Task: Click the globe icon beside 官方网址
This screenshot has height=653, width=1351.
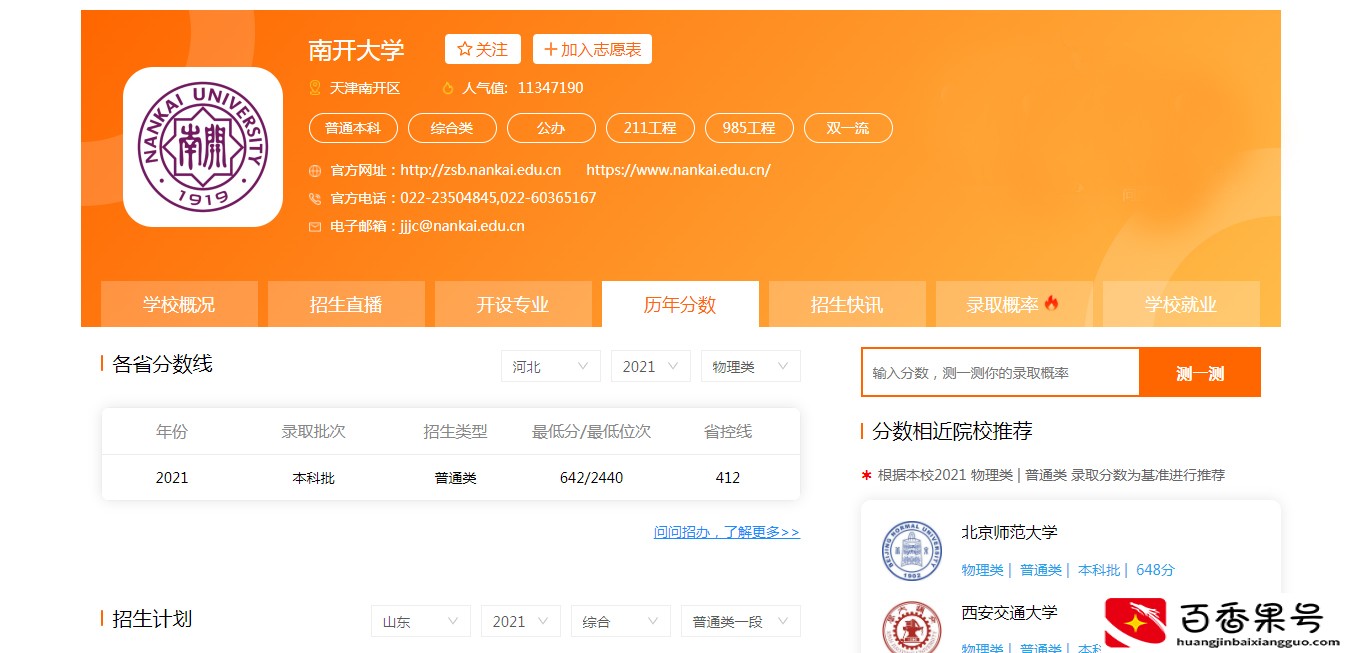Action: 315,171
